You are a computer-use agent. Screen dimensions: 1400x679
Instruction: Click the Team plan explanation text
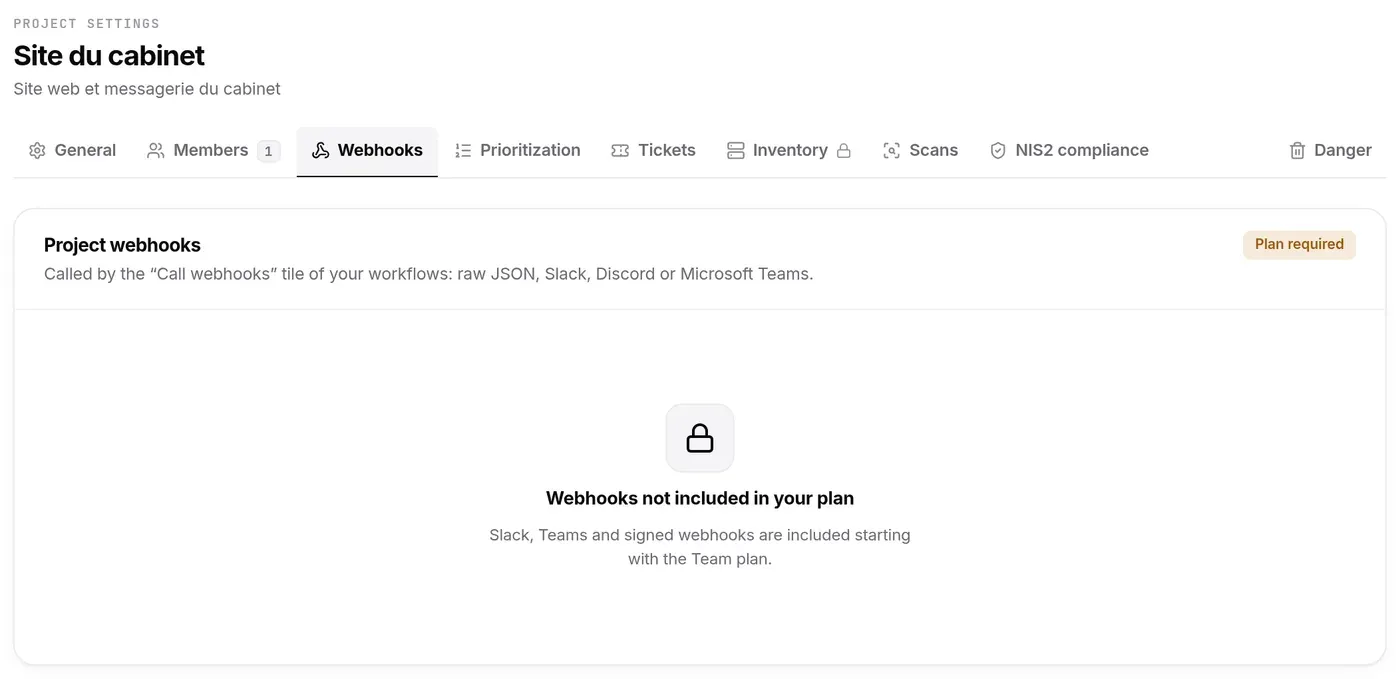tap(700, 547)
